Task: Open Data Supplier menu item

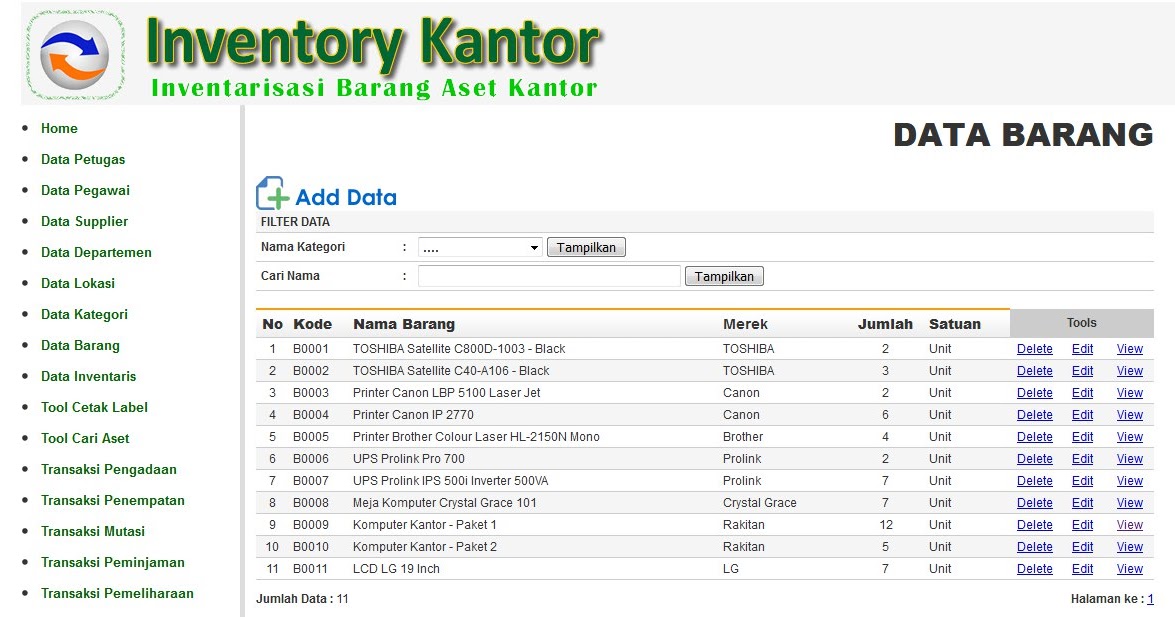Action: (85, 221)
